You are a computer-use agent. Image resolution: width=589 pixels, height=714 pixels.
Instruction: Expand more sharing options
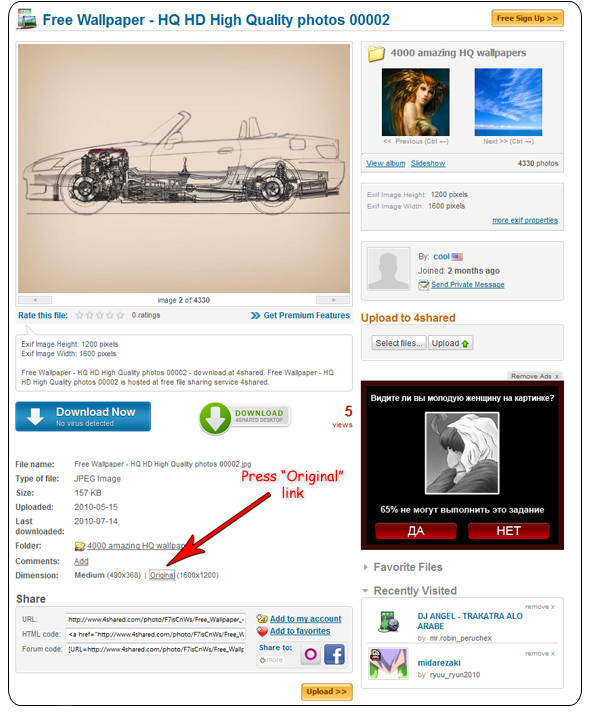click(x=271, y=660)
